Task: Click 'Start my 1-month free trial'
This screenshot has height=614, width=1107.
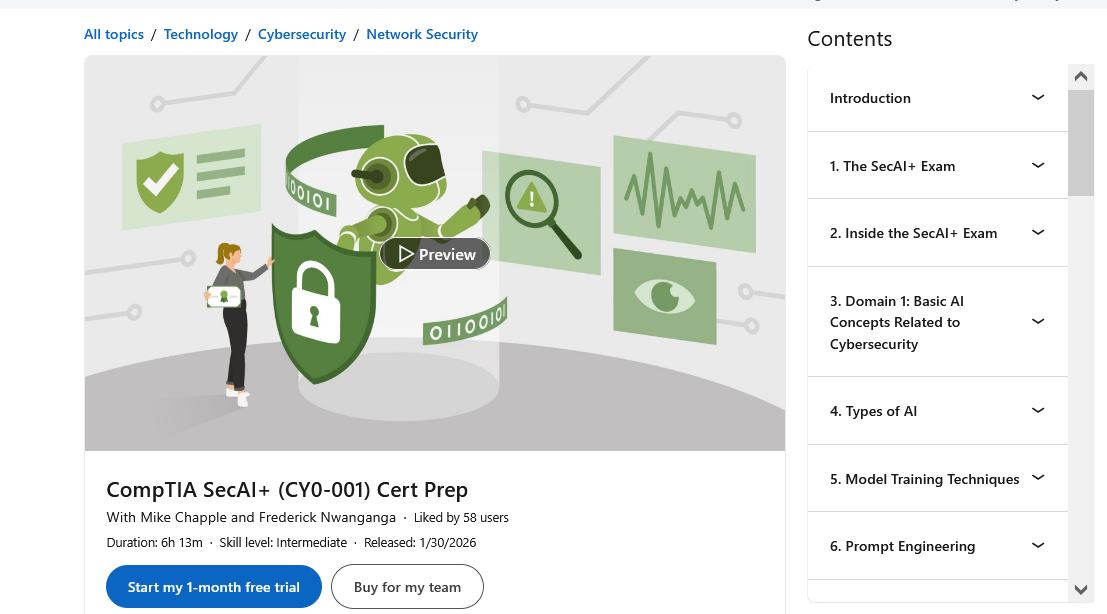Action: [214, 587]
